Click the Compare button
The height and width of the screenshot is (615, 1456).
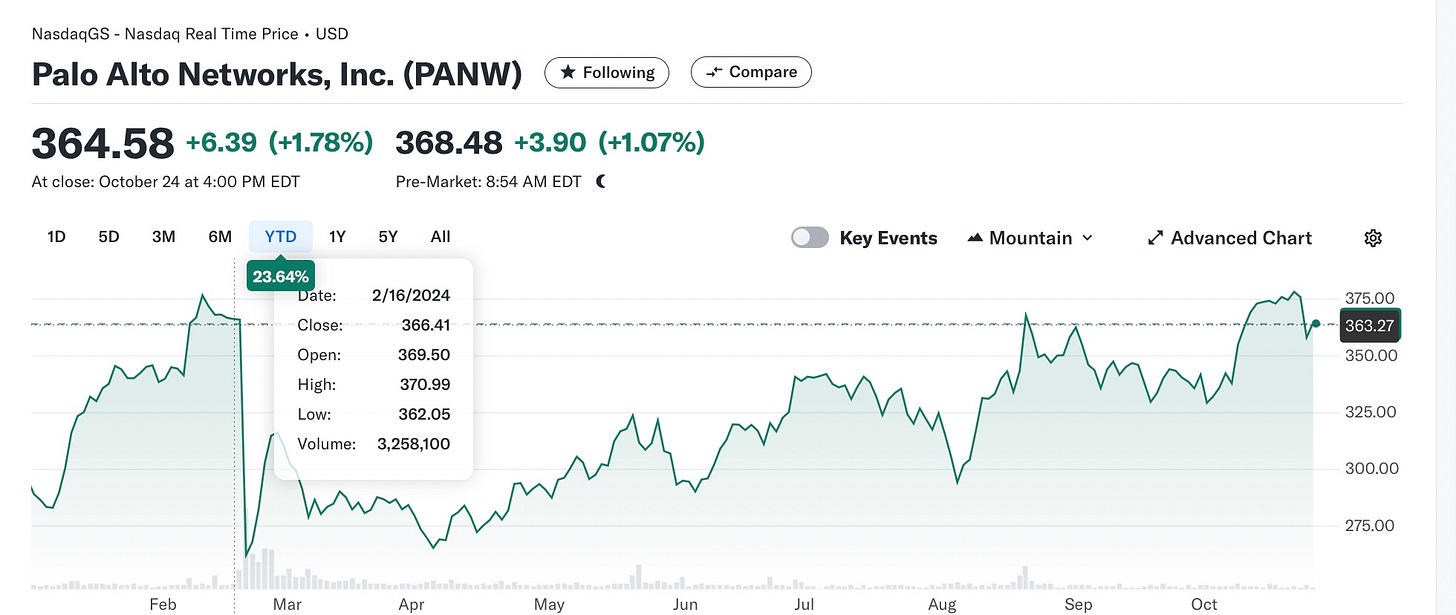pyautogui.click(x=751, y=72)
